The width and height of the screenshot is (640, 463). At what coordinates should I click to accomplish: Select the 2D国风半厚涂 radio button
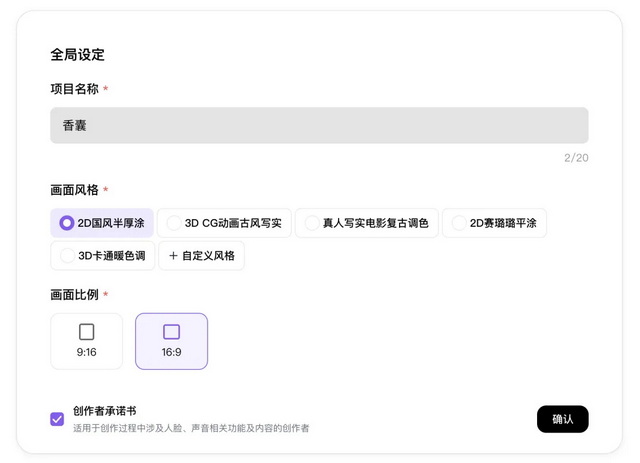coord(67,223)
